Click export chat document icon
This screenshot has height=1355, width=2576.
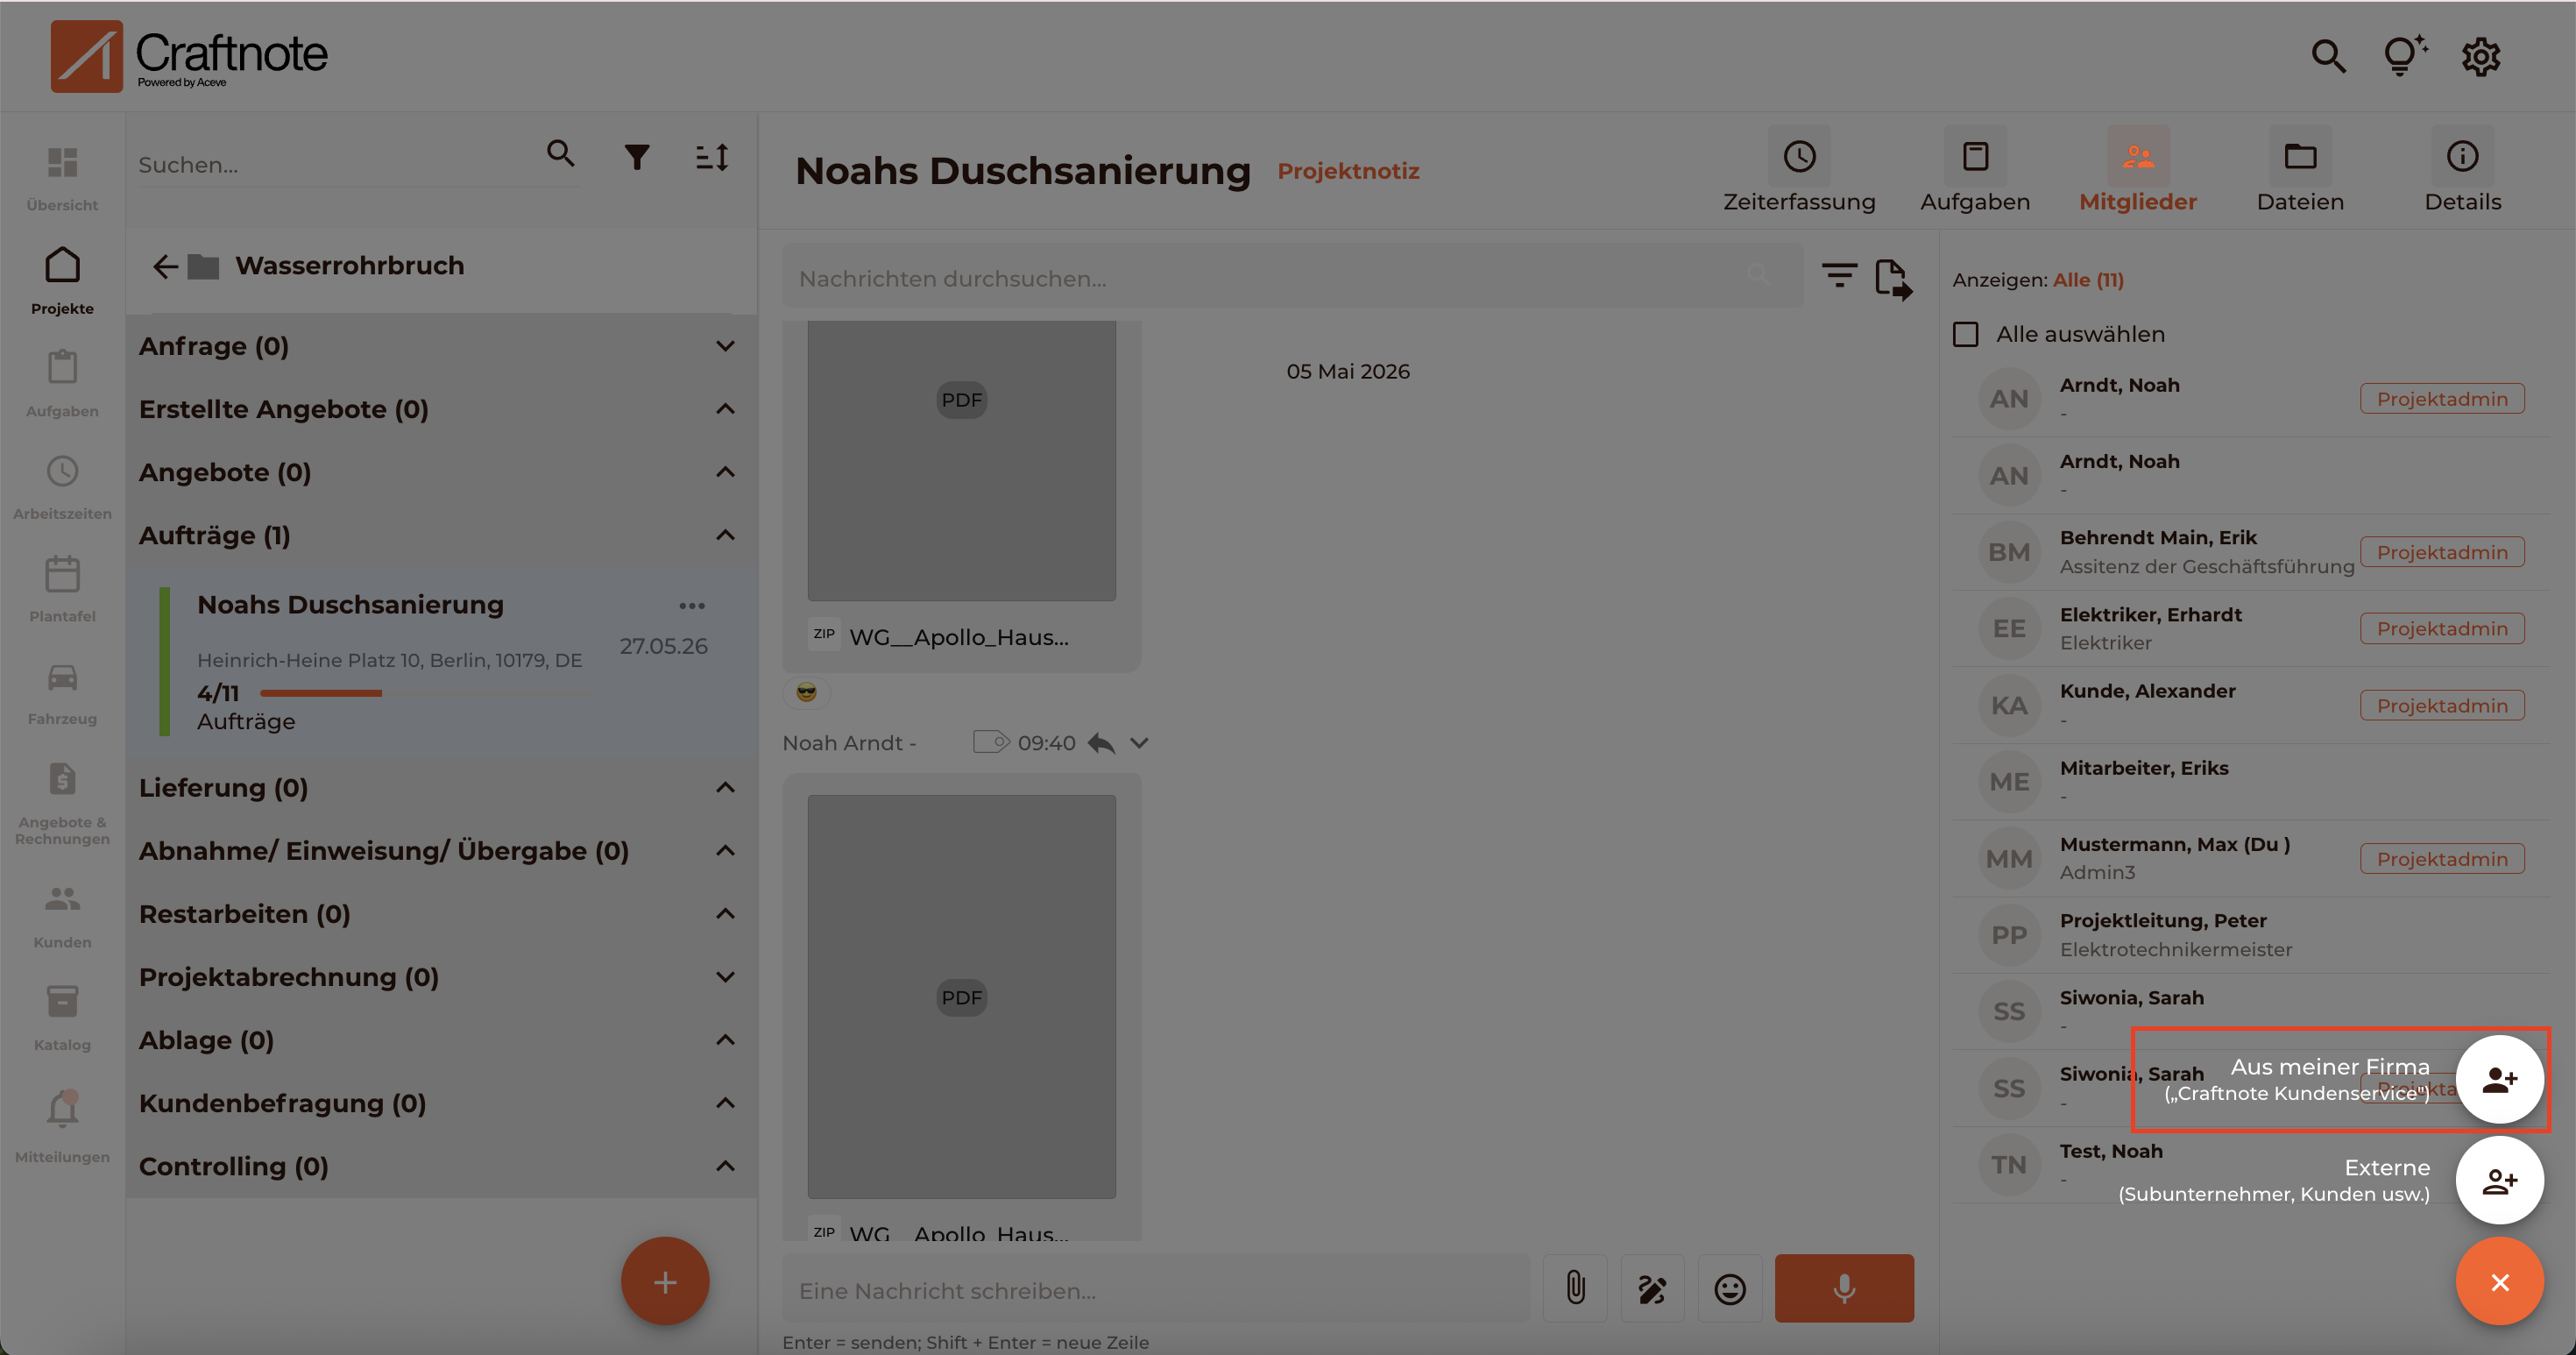coord(1894,279)
